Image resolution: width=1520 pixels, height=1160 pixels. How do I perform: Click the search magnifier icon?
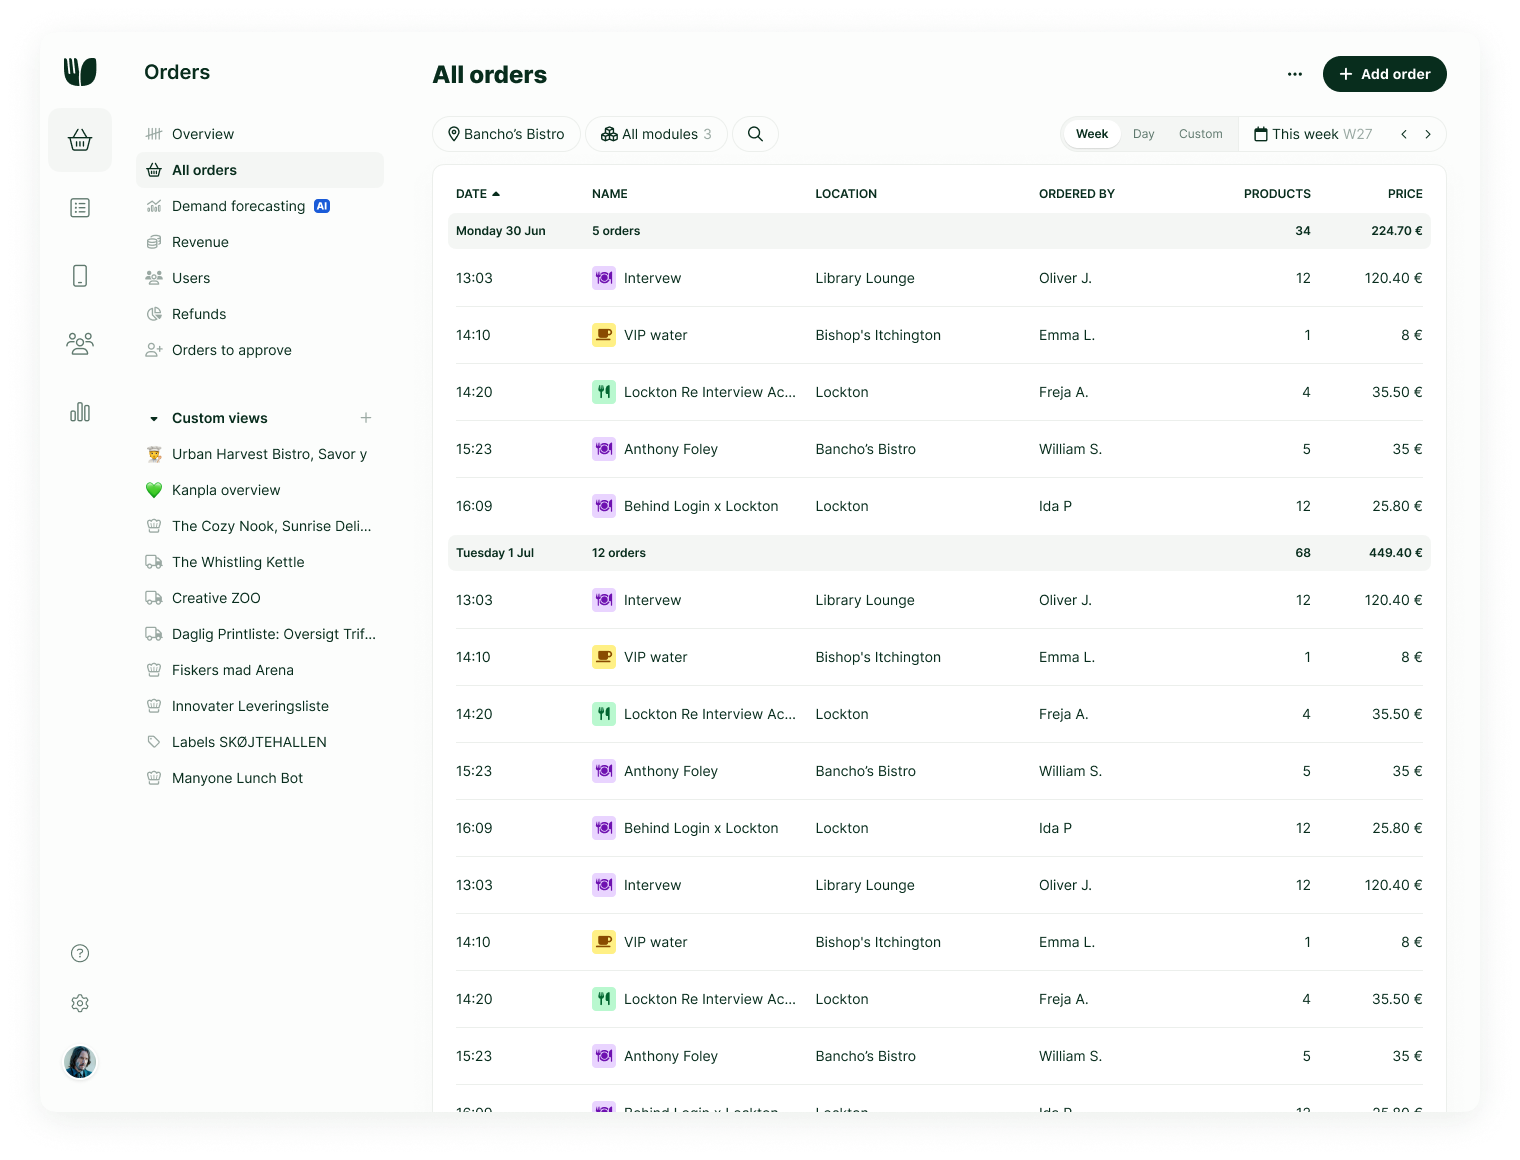tap(755, 134)
